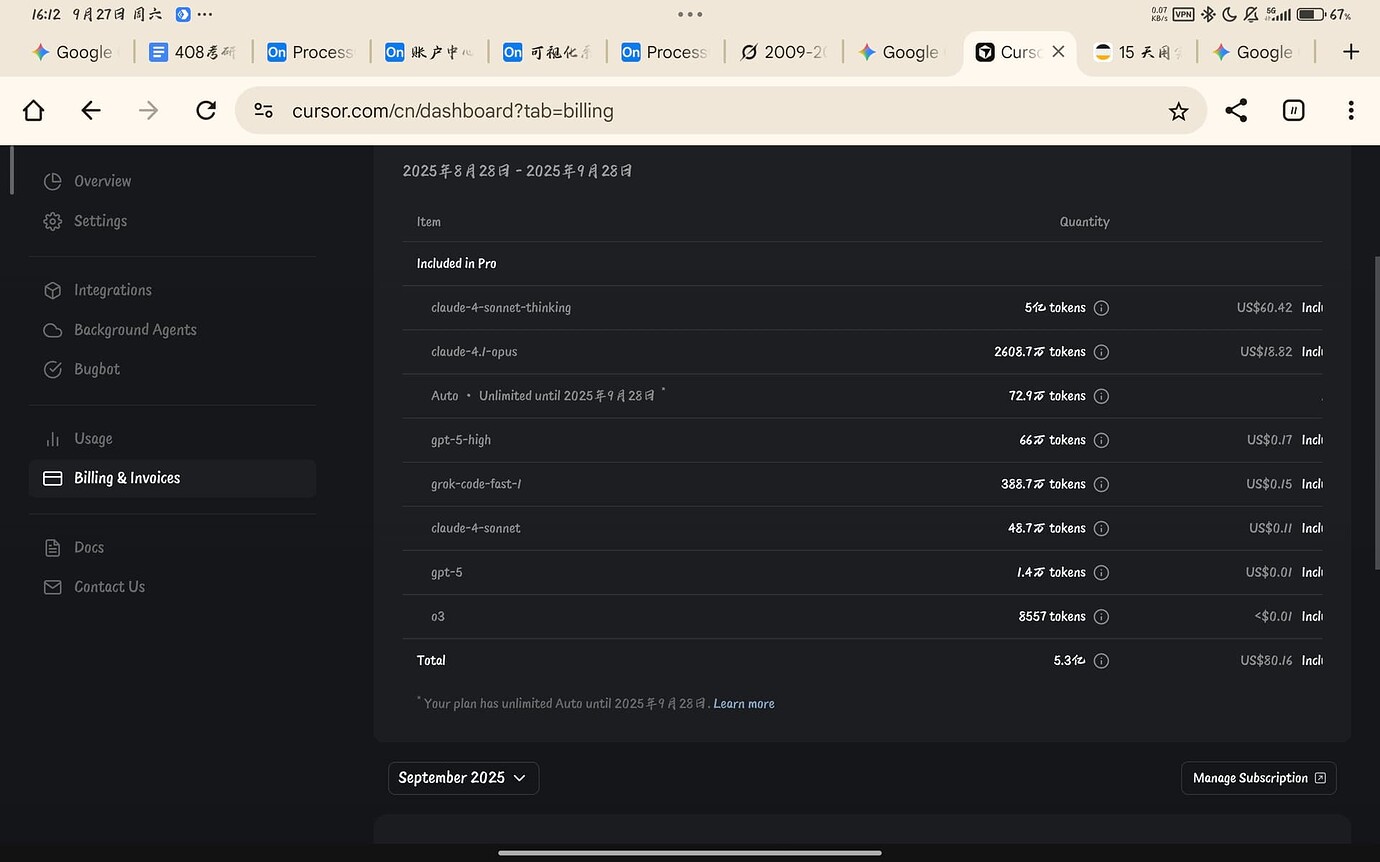
Task: Switch to the 15 天 browser tab
Action: point(1139,52)
